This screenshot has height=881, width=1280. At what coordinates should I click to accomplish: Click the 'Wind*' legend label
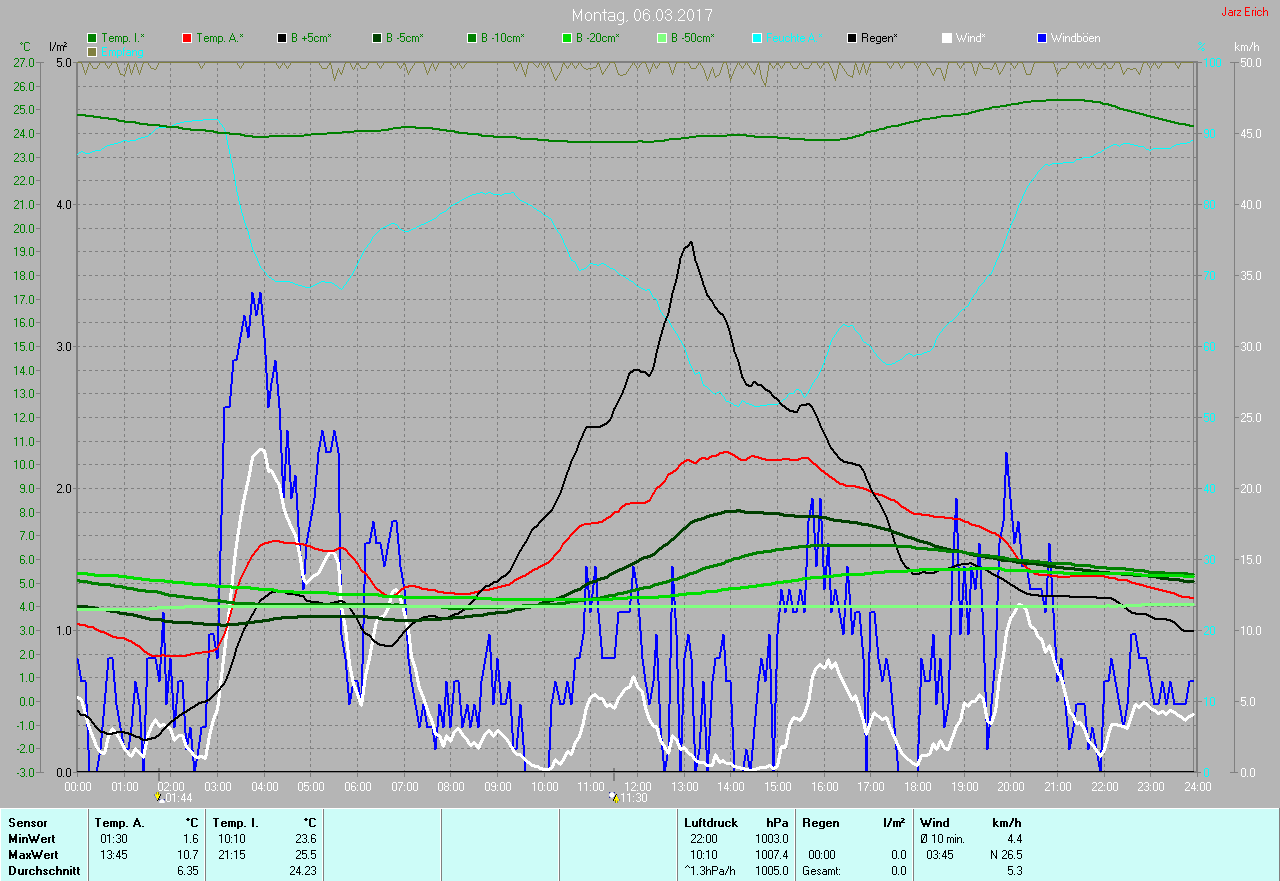(970, 38)
